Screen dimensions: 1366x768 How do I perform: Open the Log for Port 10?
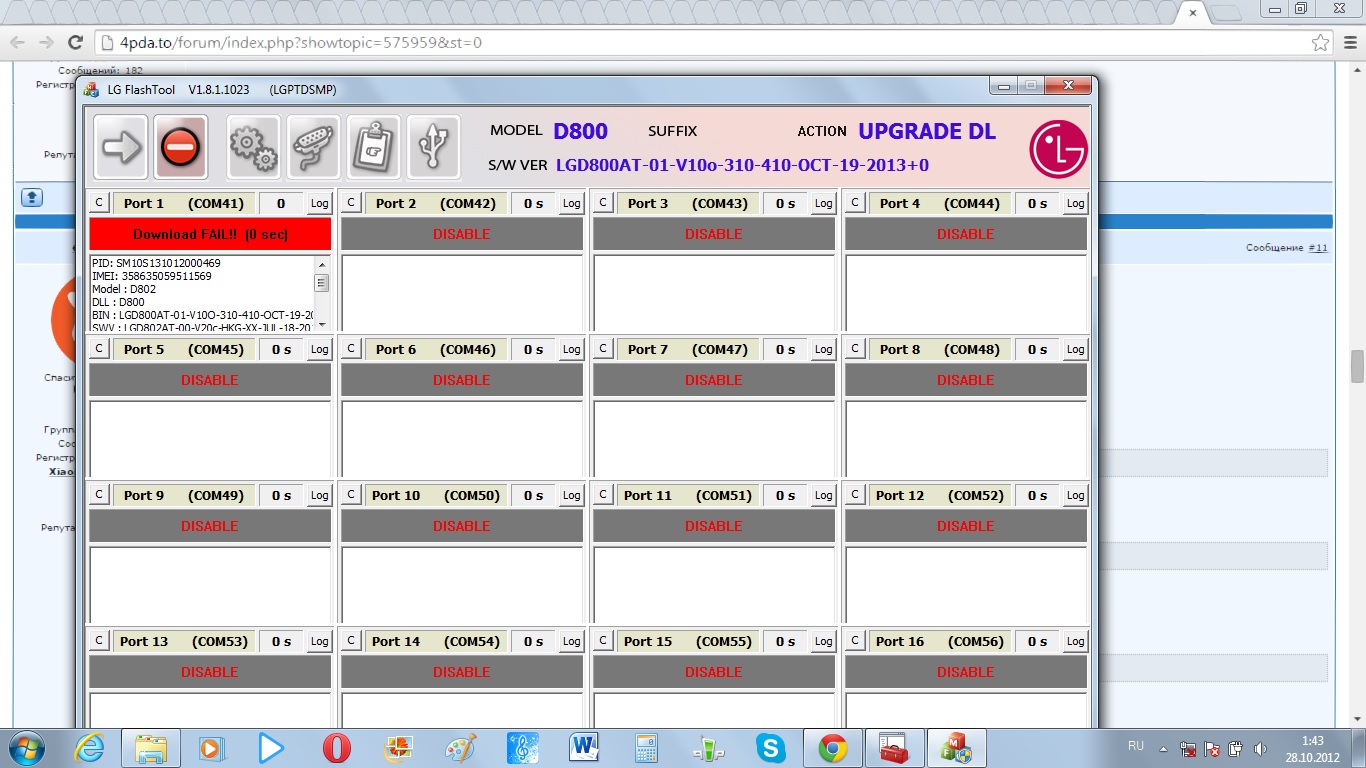pyautogui.click(x=571, y=495)
